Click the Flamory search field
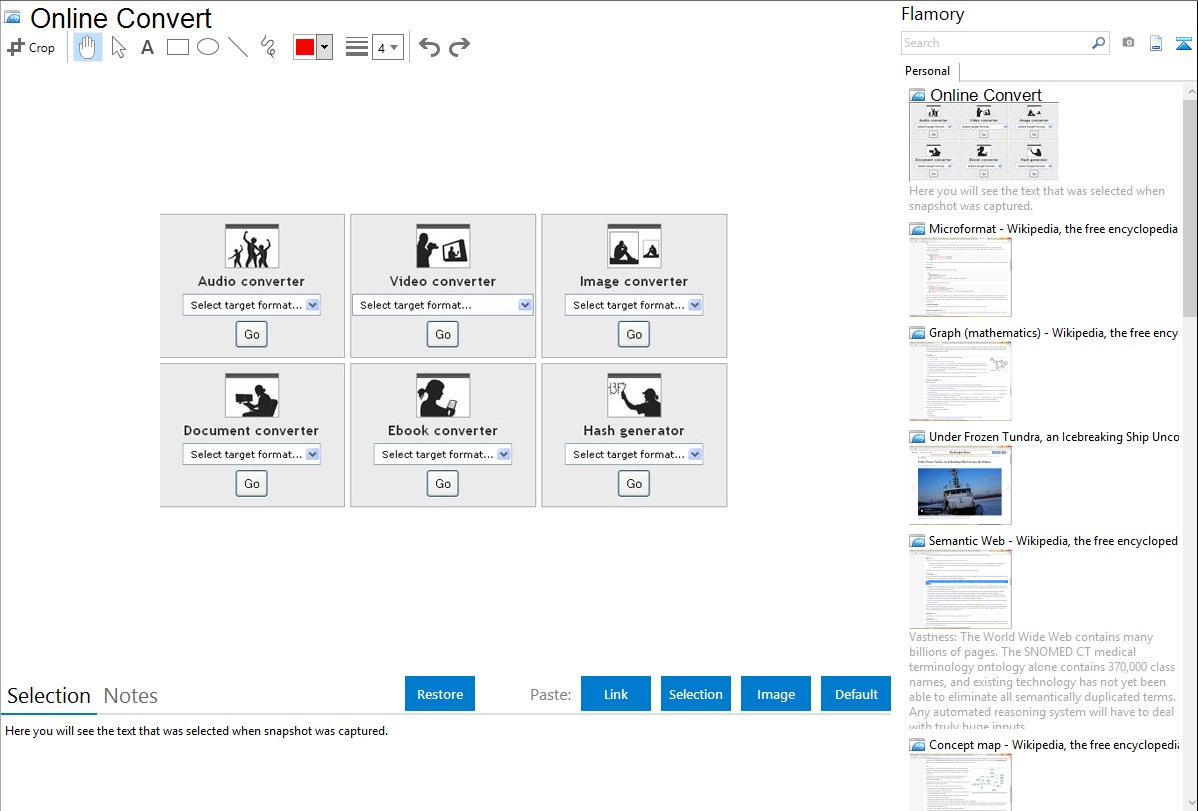Image resolution: width=1198 pixels, height=811 pixels. (996, 43)
